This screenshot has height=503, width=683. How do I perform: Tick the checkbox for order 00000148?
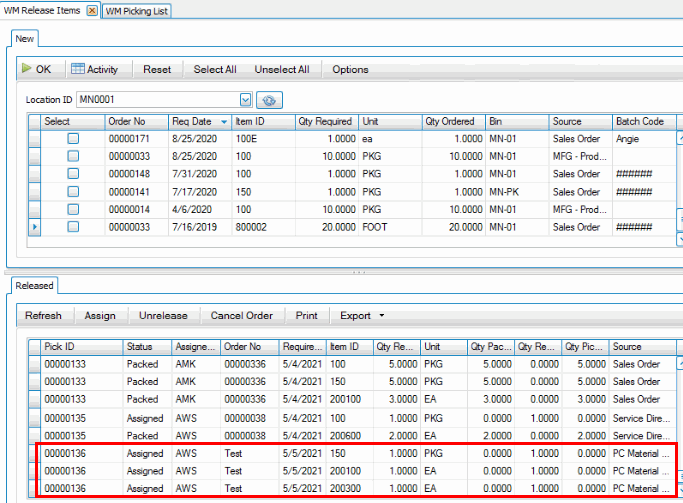pos(73,174)
